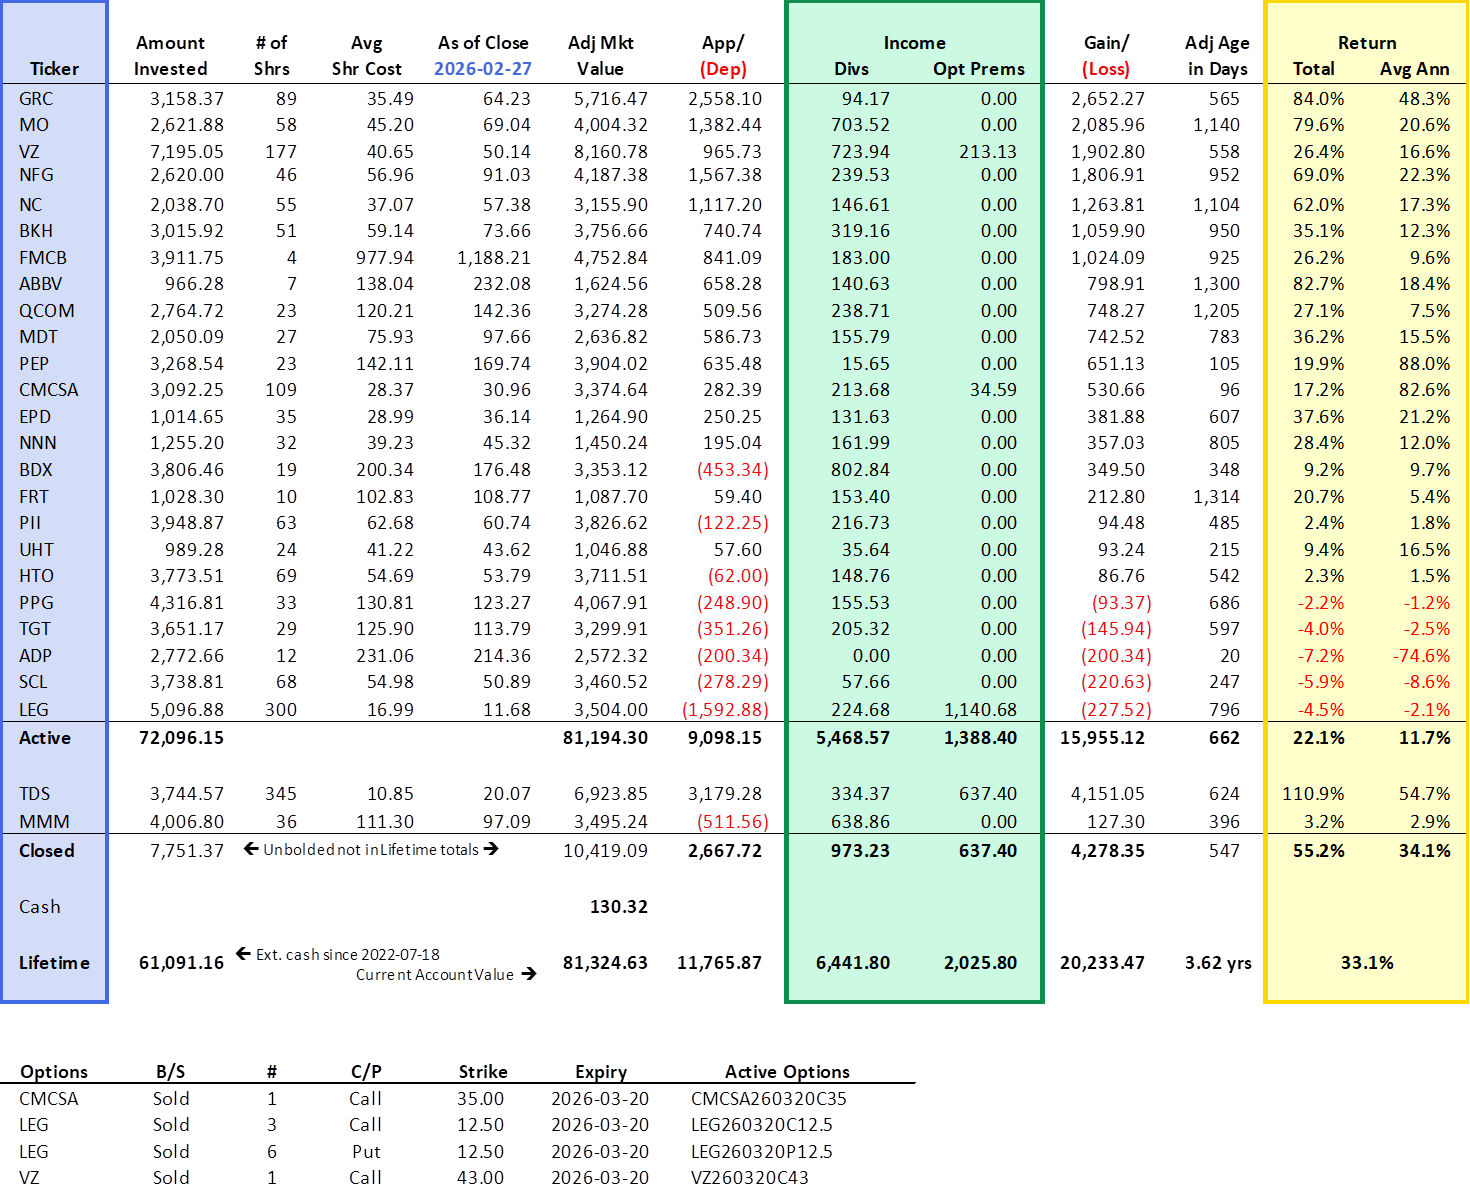The width and height of the screenshot is (1470, 1191).
Task: Click the CMCSA260320C35 option symbol
Action: click(x=768, y=1099)
